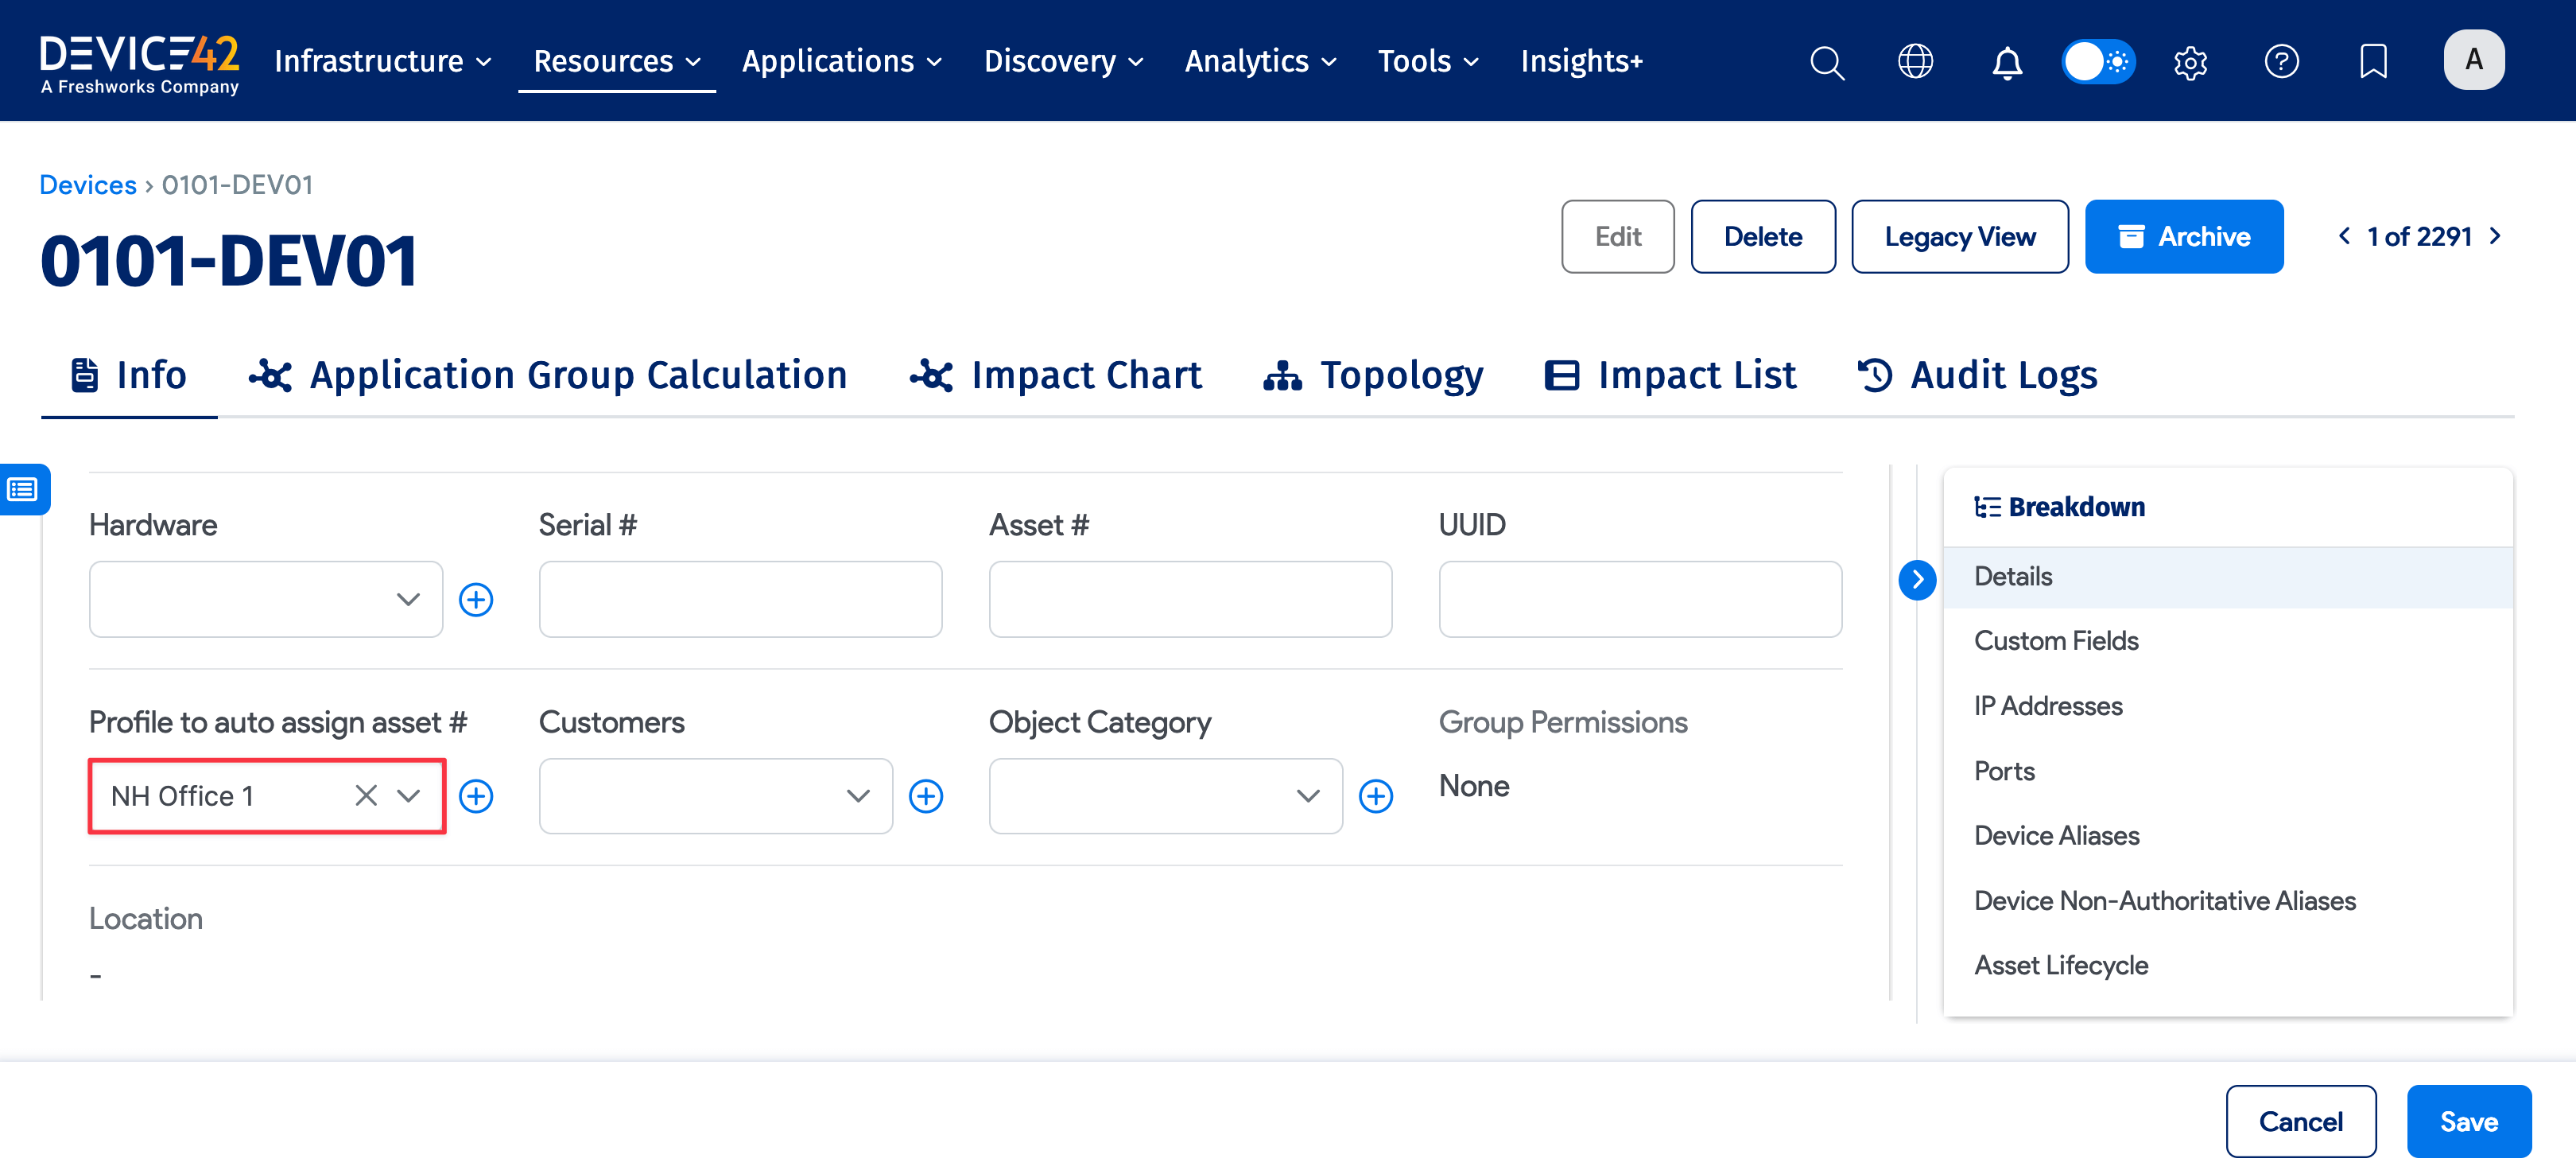
Task: Open the settings gear icon
Action: 2190,61
